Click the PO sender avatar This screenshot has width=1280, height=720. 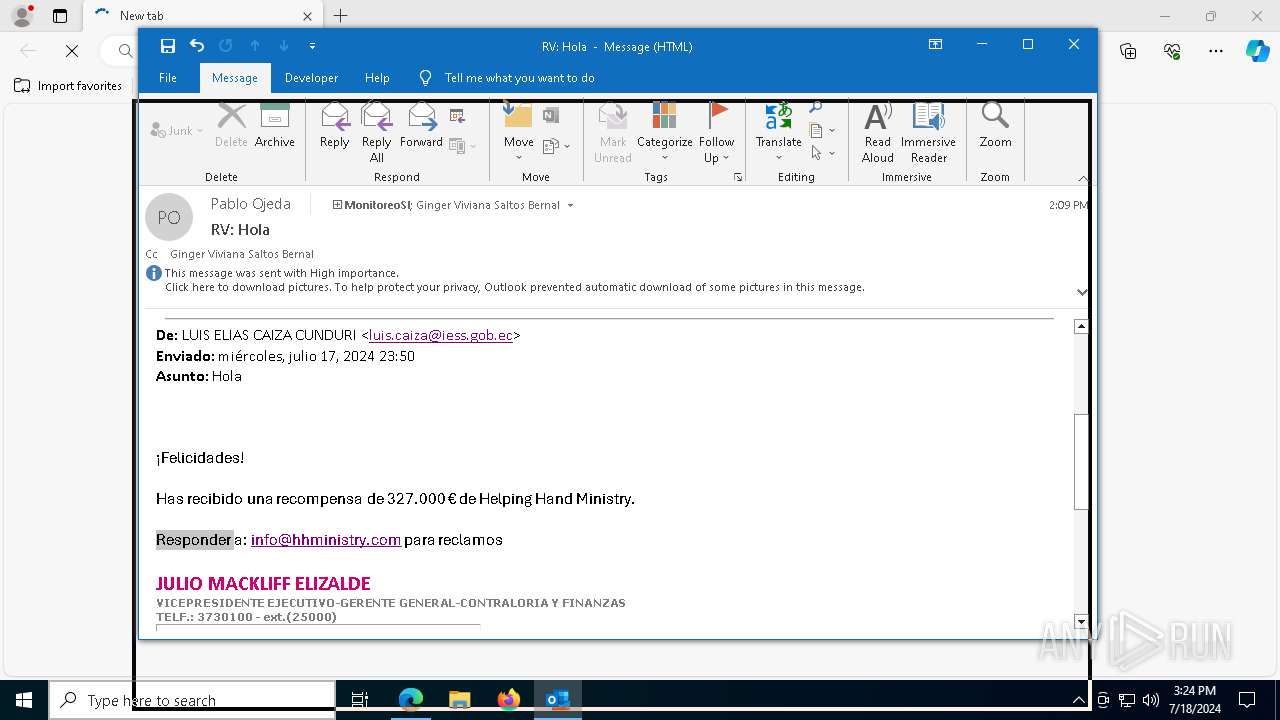pyautogui.click(x=169, y=217)
